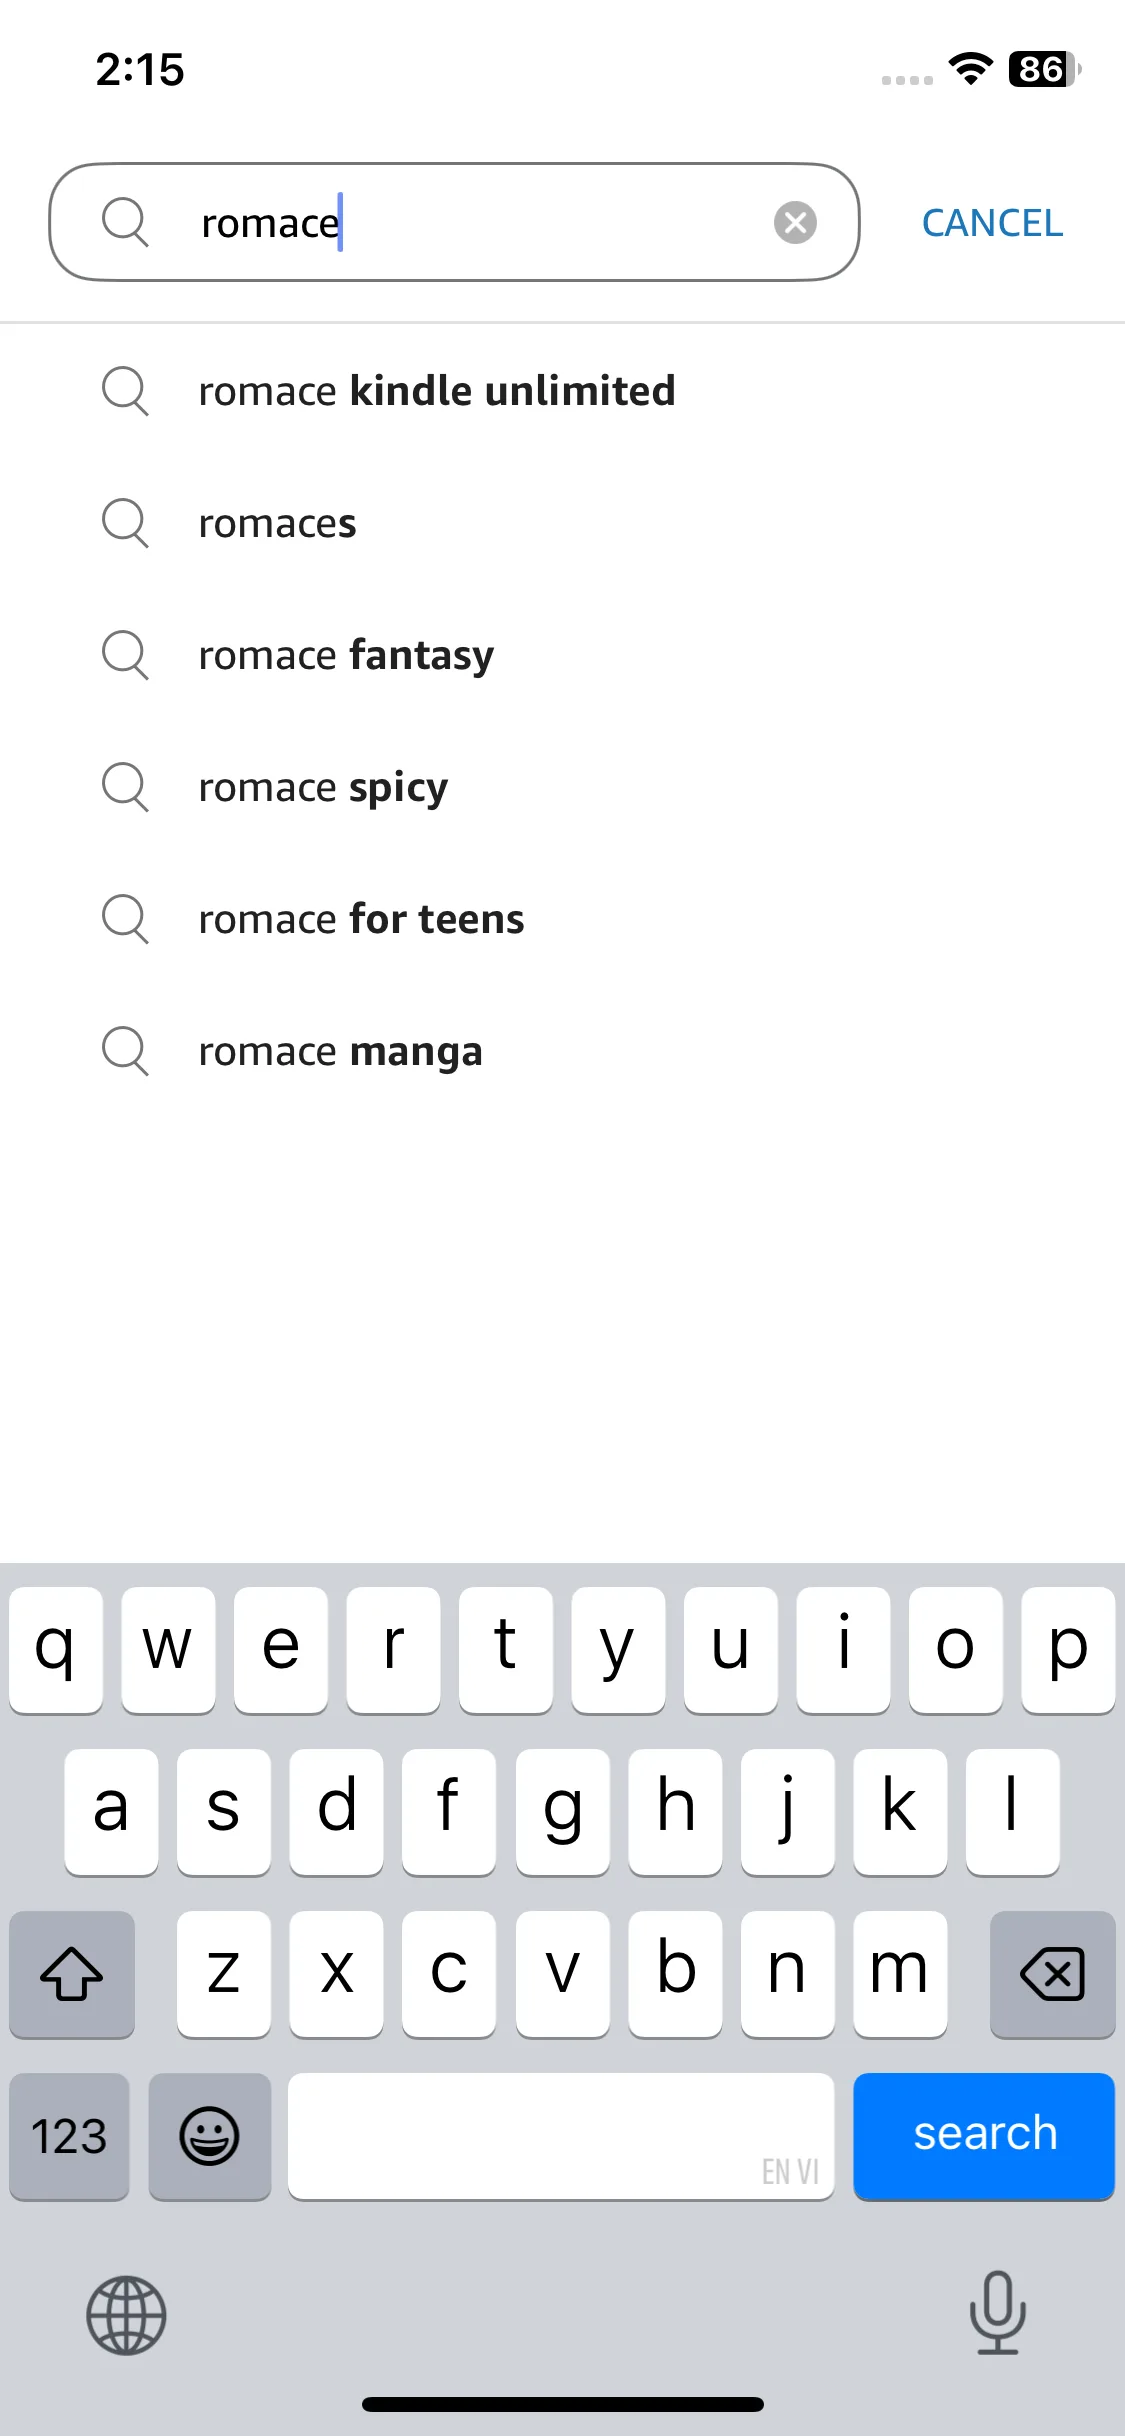Toggle the shift key arrow
The width and height of the screenshot is (1125, 2436).
tap(72, 1974)
